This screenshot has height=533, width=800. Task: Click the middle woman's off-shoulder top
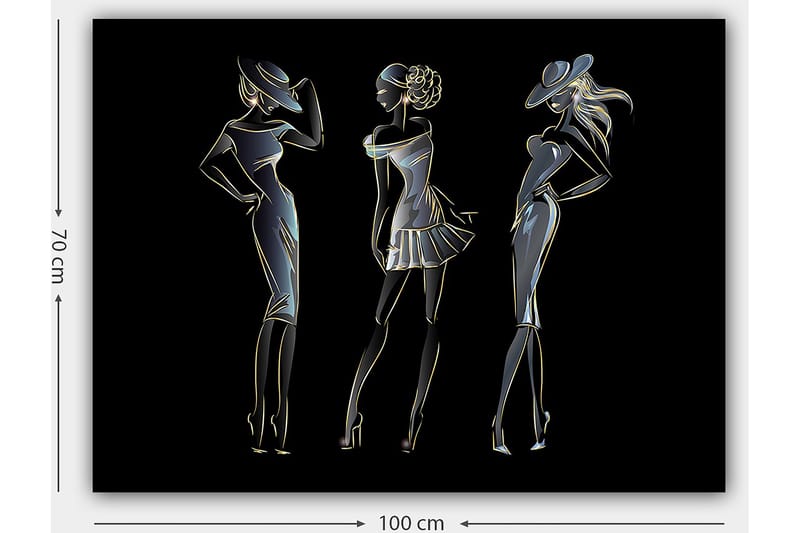coord(405,150)
